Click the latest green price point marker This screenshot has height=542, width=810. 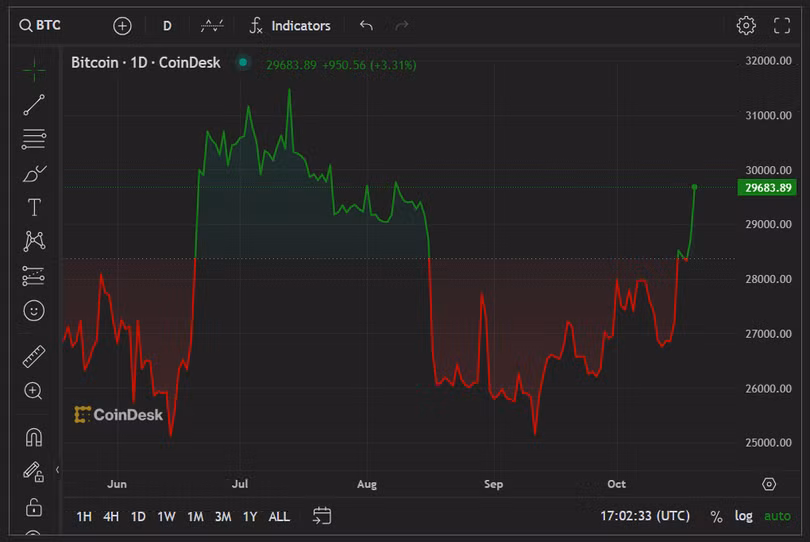click(694, 187)
